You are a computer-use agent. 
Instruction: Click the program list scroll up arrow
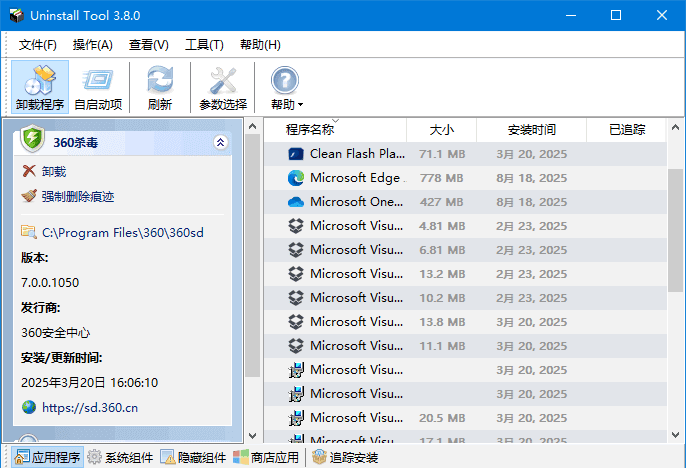[x=676, y=128]
